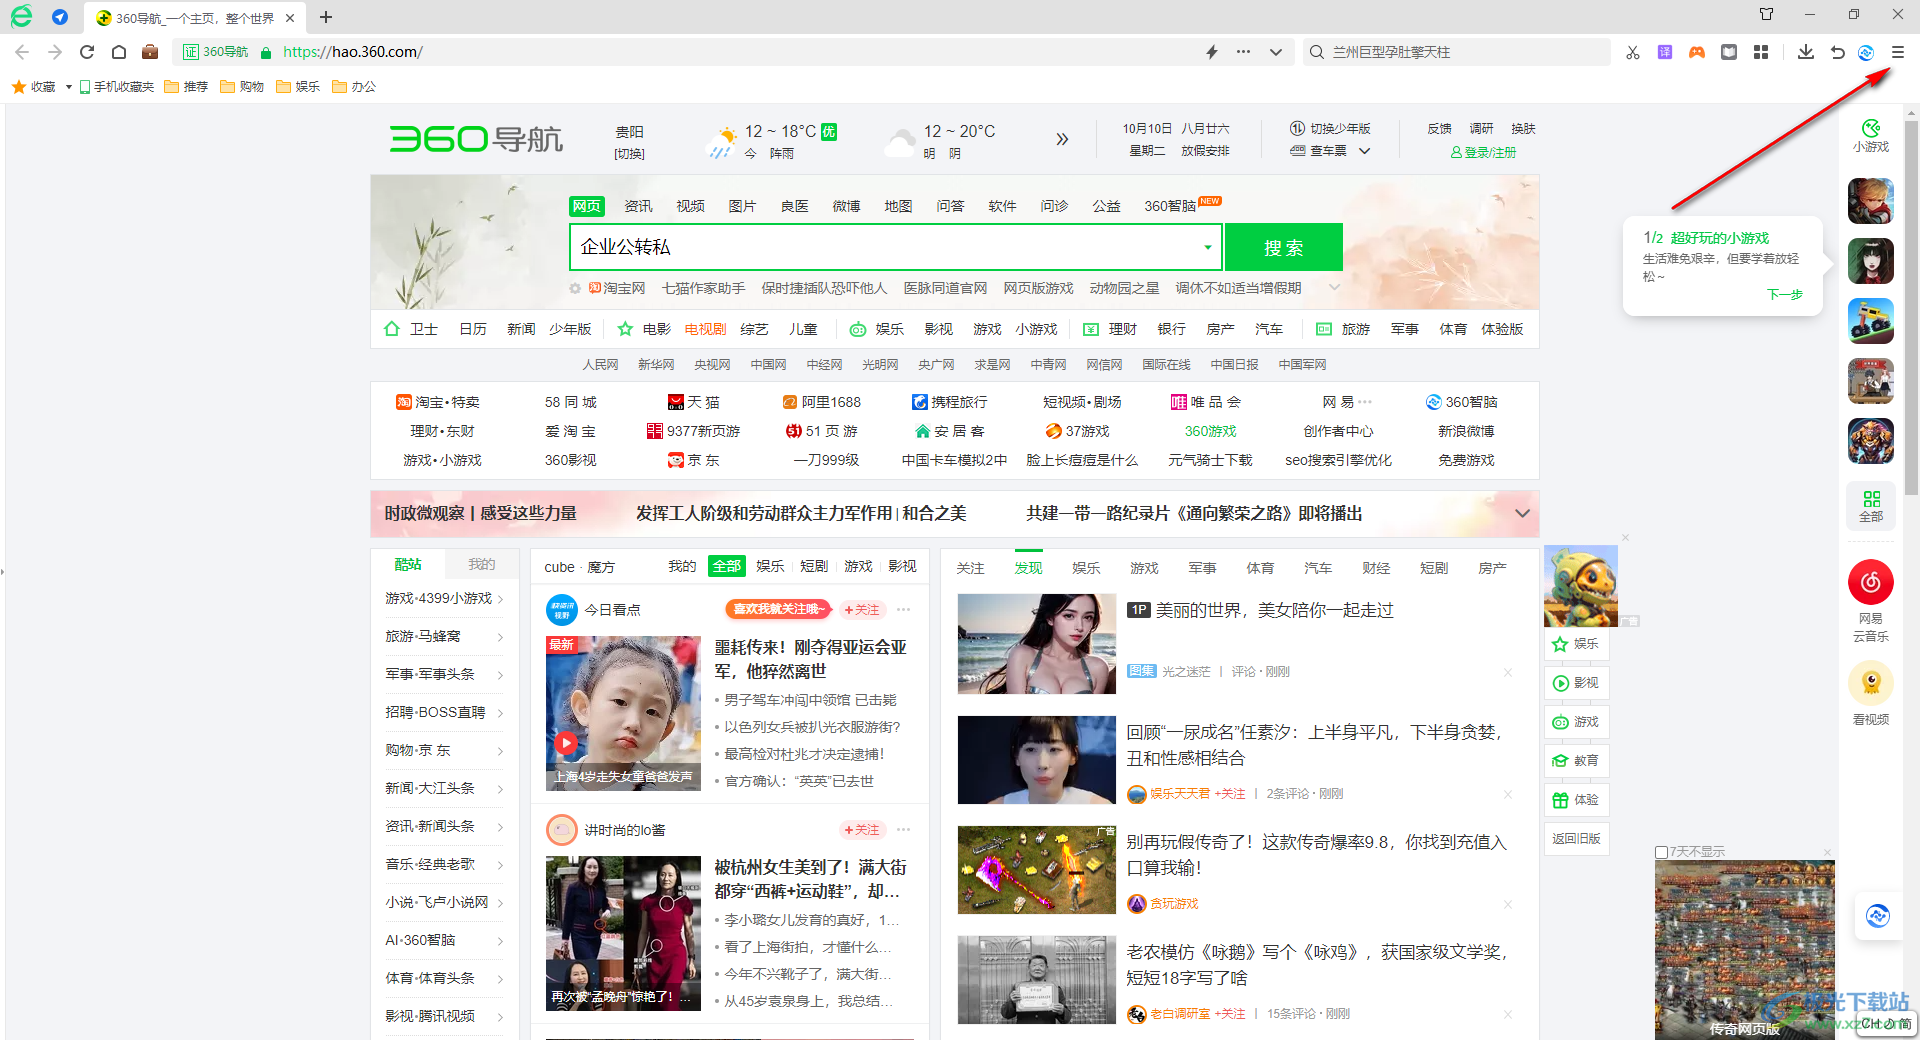Image resolution: width=1920 pixels, height=1040 pixels.
Task: Open the 美丽的世界 article thumbnail
Action: tap(1036, 644)
